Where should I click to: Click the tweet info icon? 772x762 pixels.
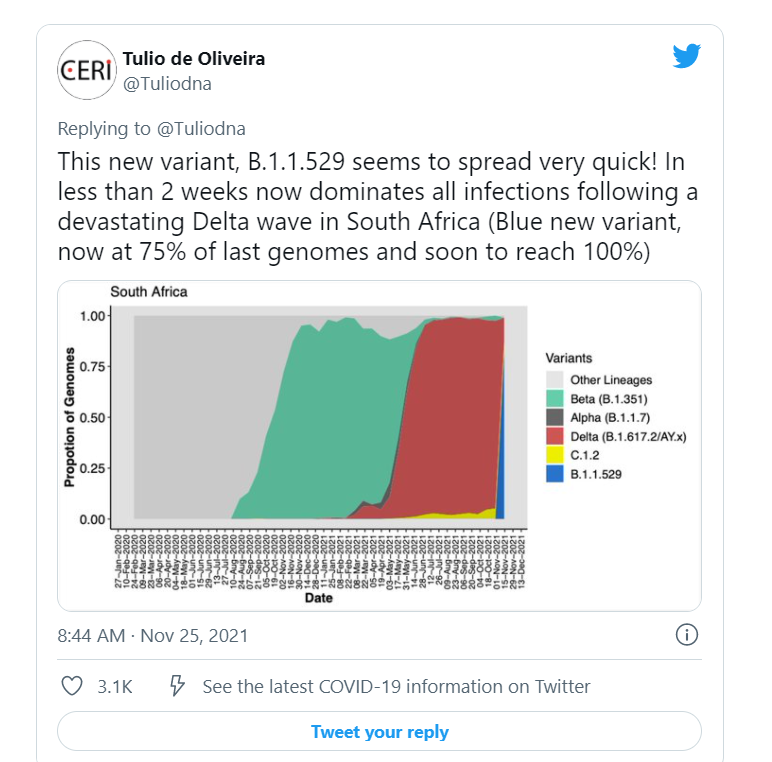[687, 635]
